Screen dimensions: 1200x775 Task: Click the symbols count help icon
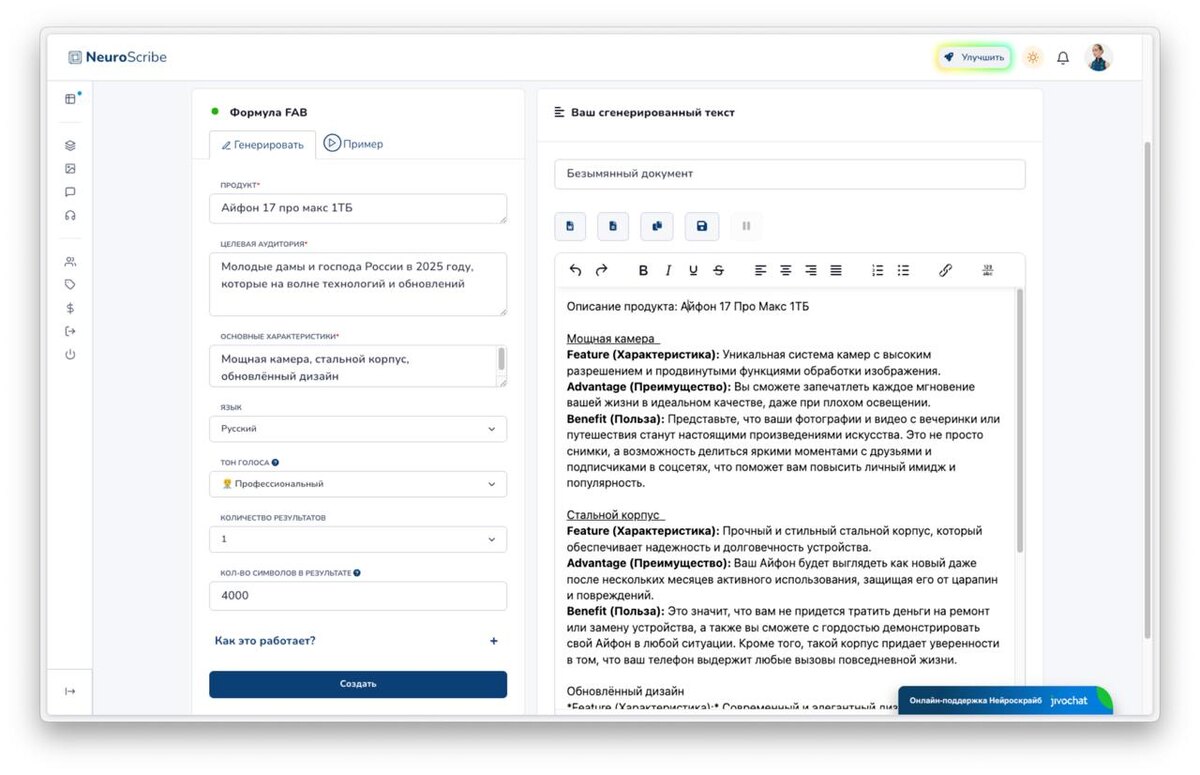(x=357, y=573)
